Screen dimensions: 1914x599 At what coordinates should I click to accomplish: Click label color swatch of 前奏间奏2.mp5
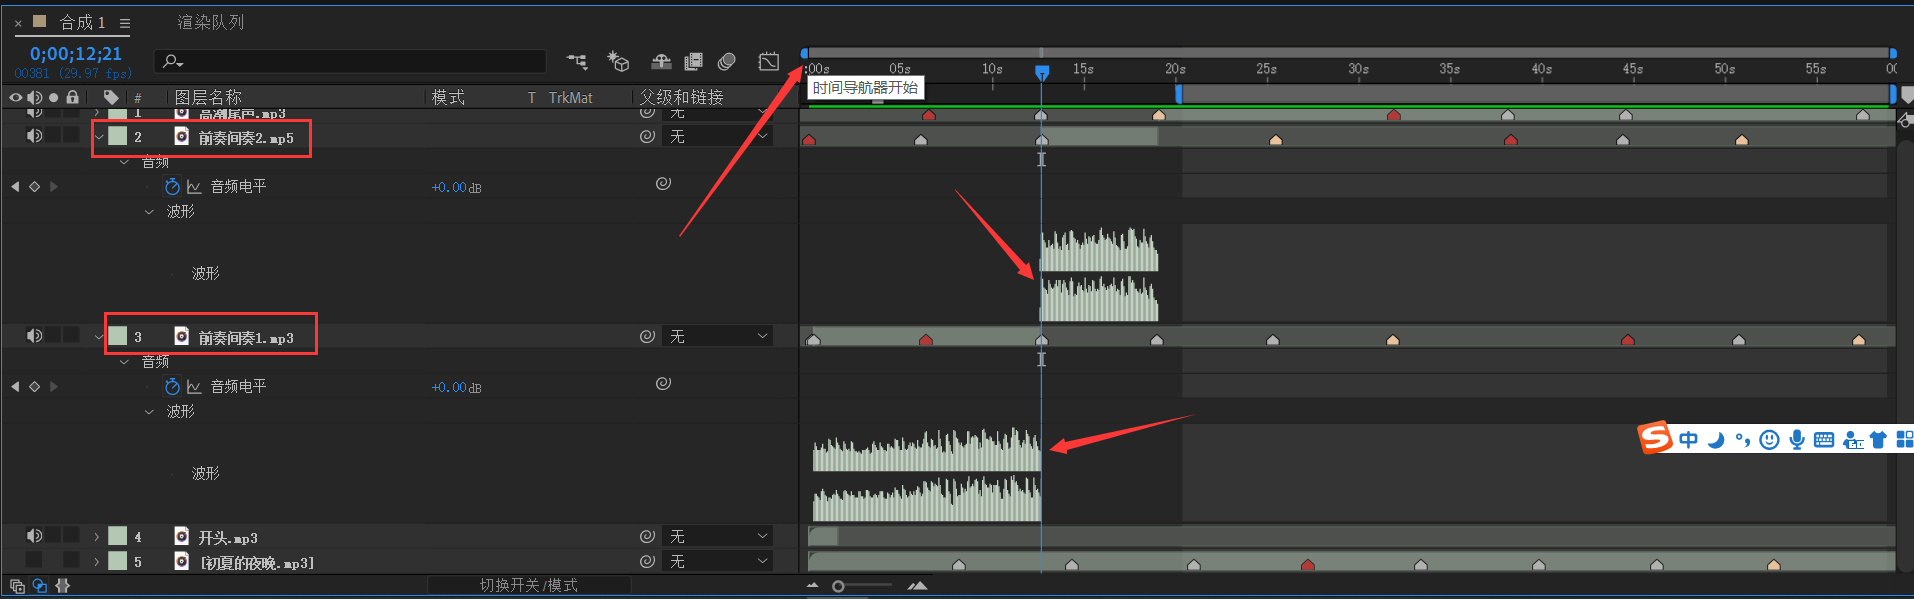118,136
